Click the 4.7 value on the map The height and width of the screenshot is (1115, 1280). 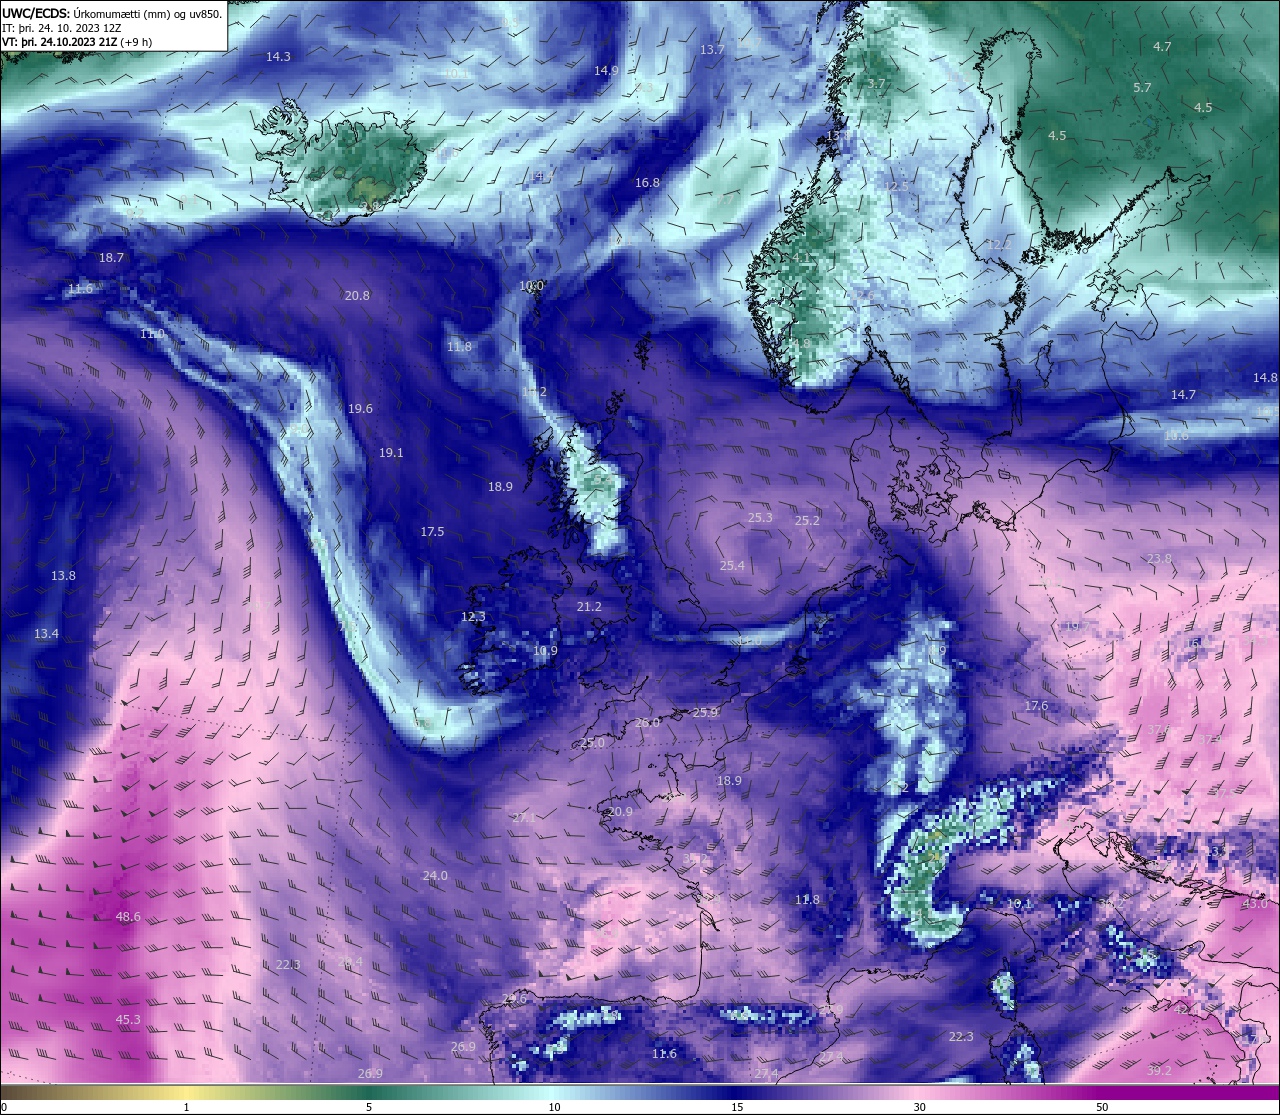click(1162, 47)
